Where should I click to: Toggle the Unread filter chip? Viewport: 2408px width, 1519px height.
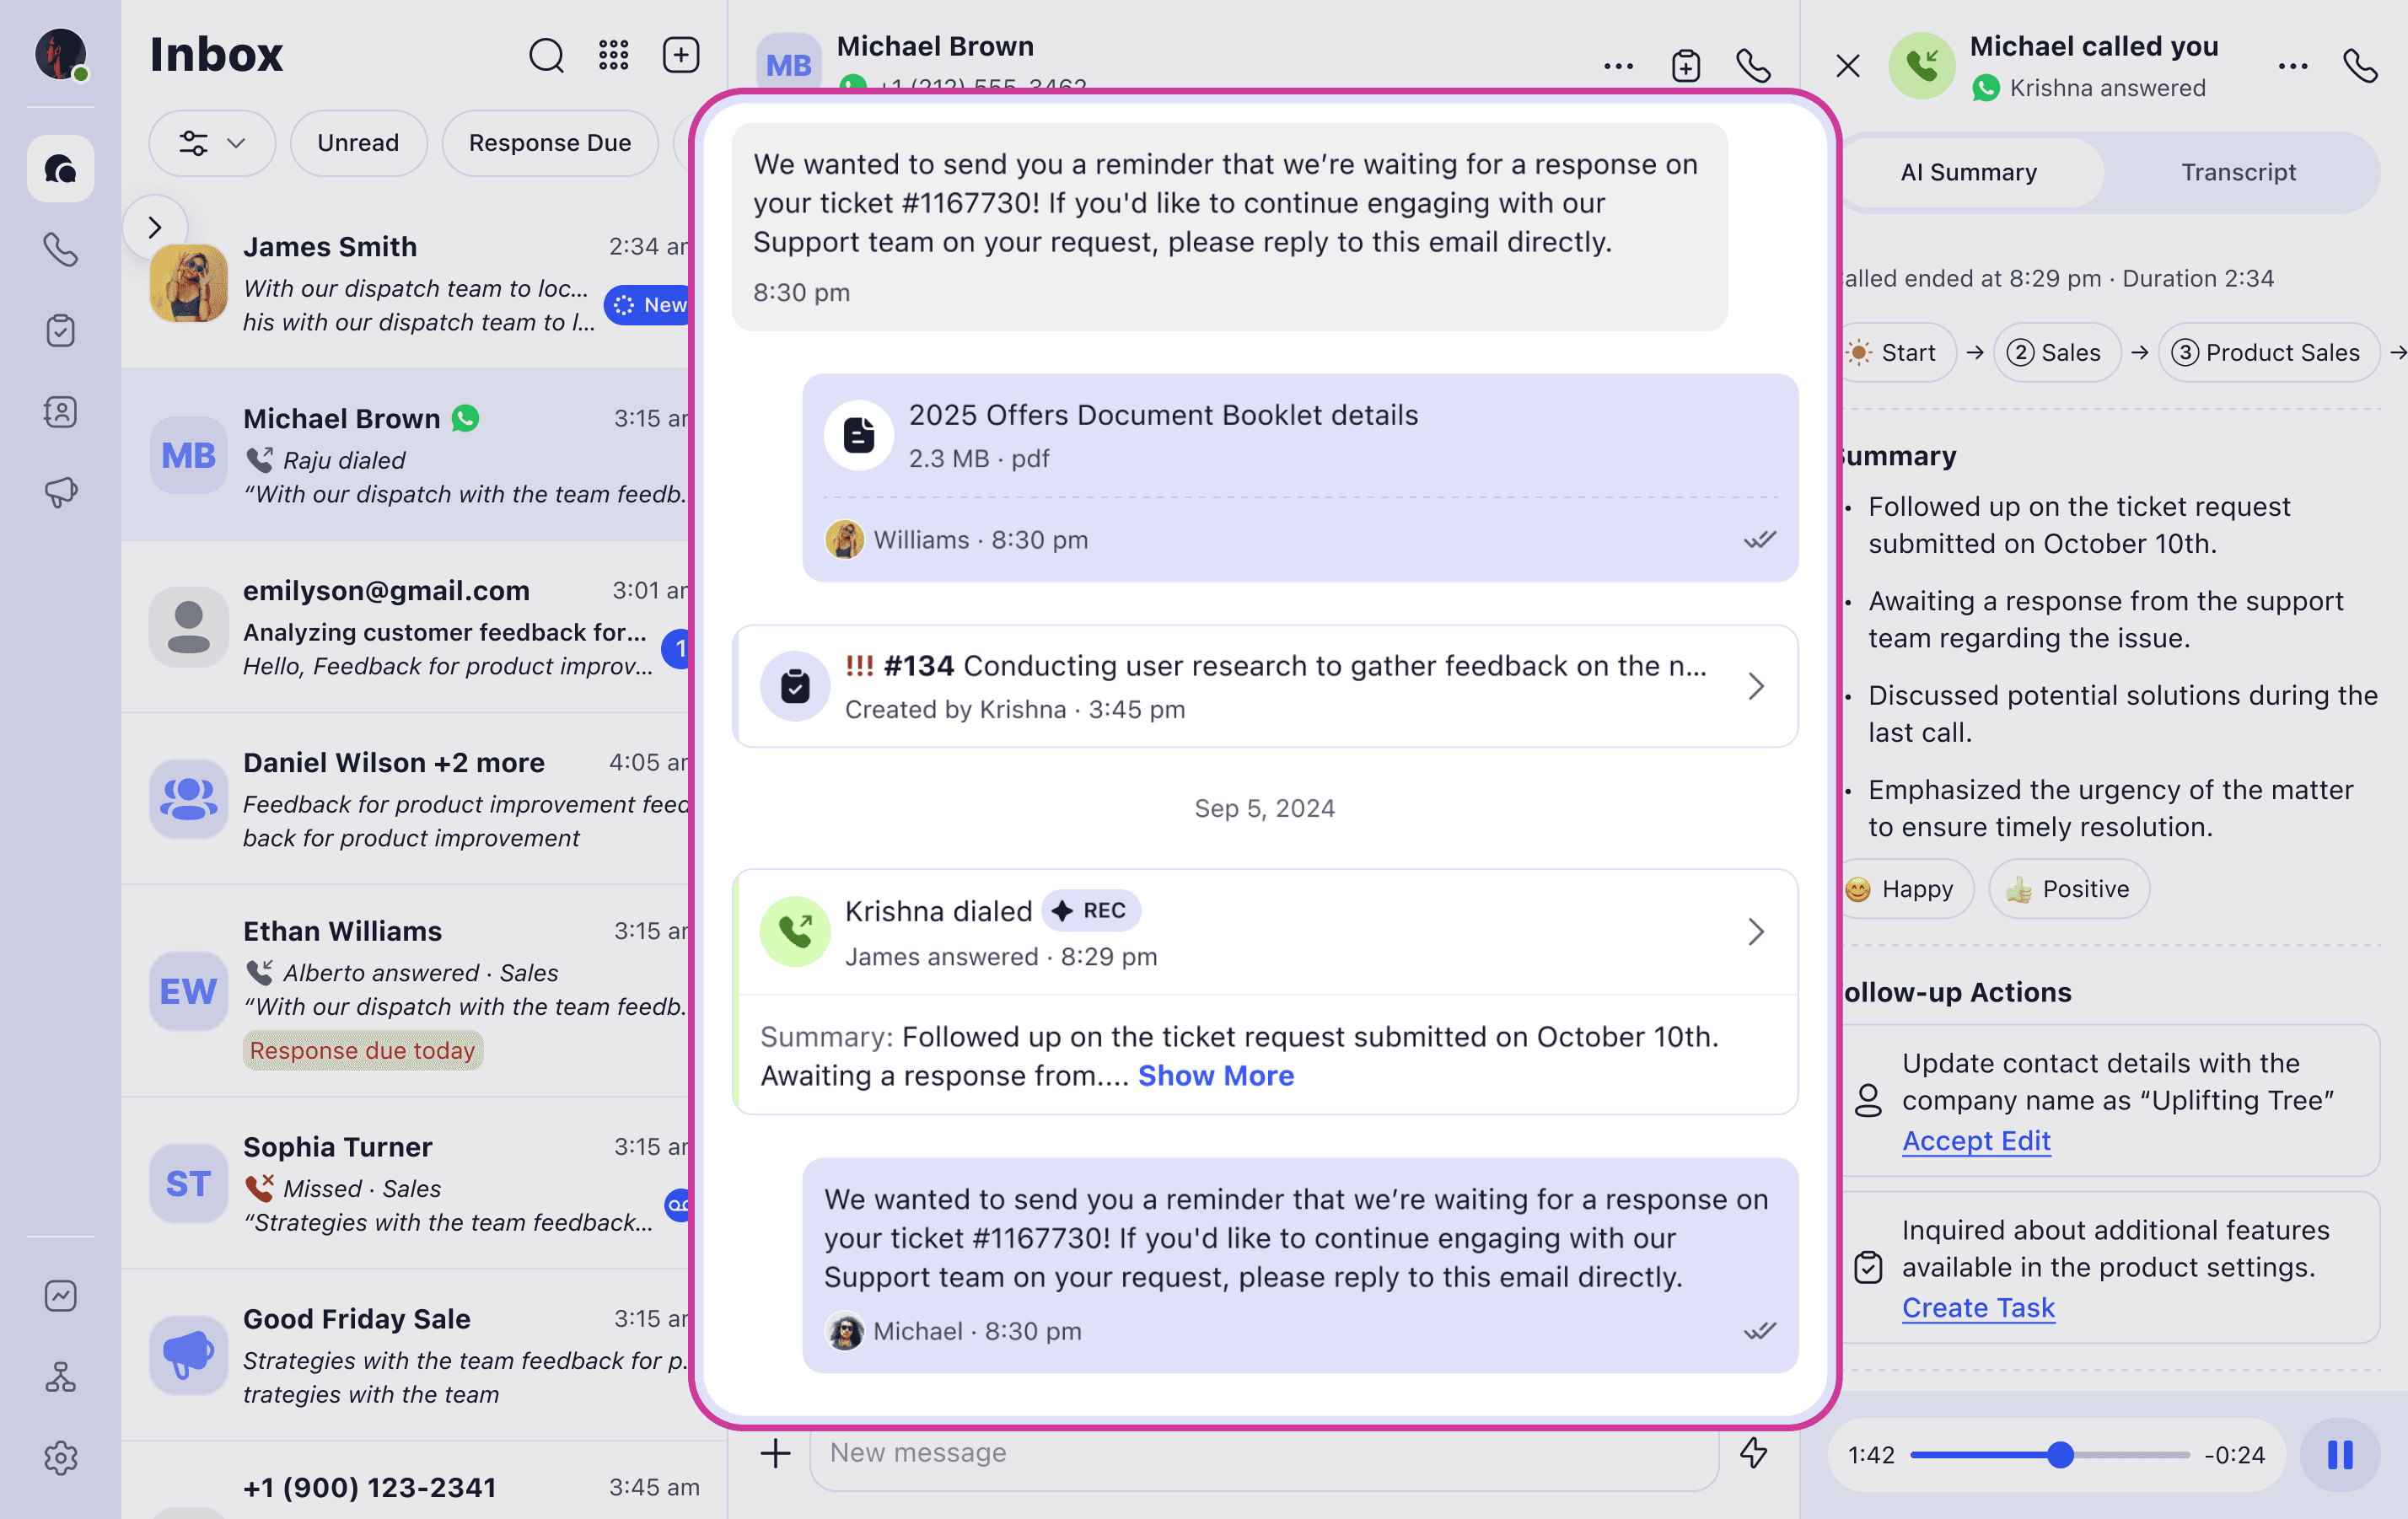click(358, 143)
